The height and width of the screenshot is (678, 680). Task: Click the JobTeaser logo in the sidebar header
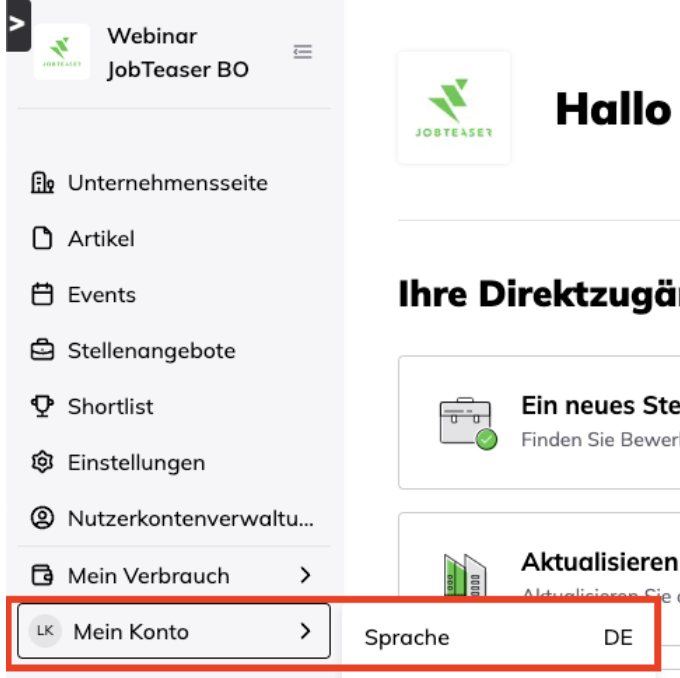pyautogui.click(x=62, y=52)
